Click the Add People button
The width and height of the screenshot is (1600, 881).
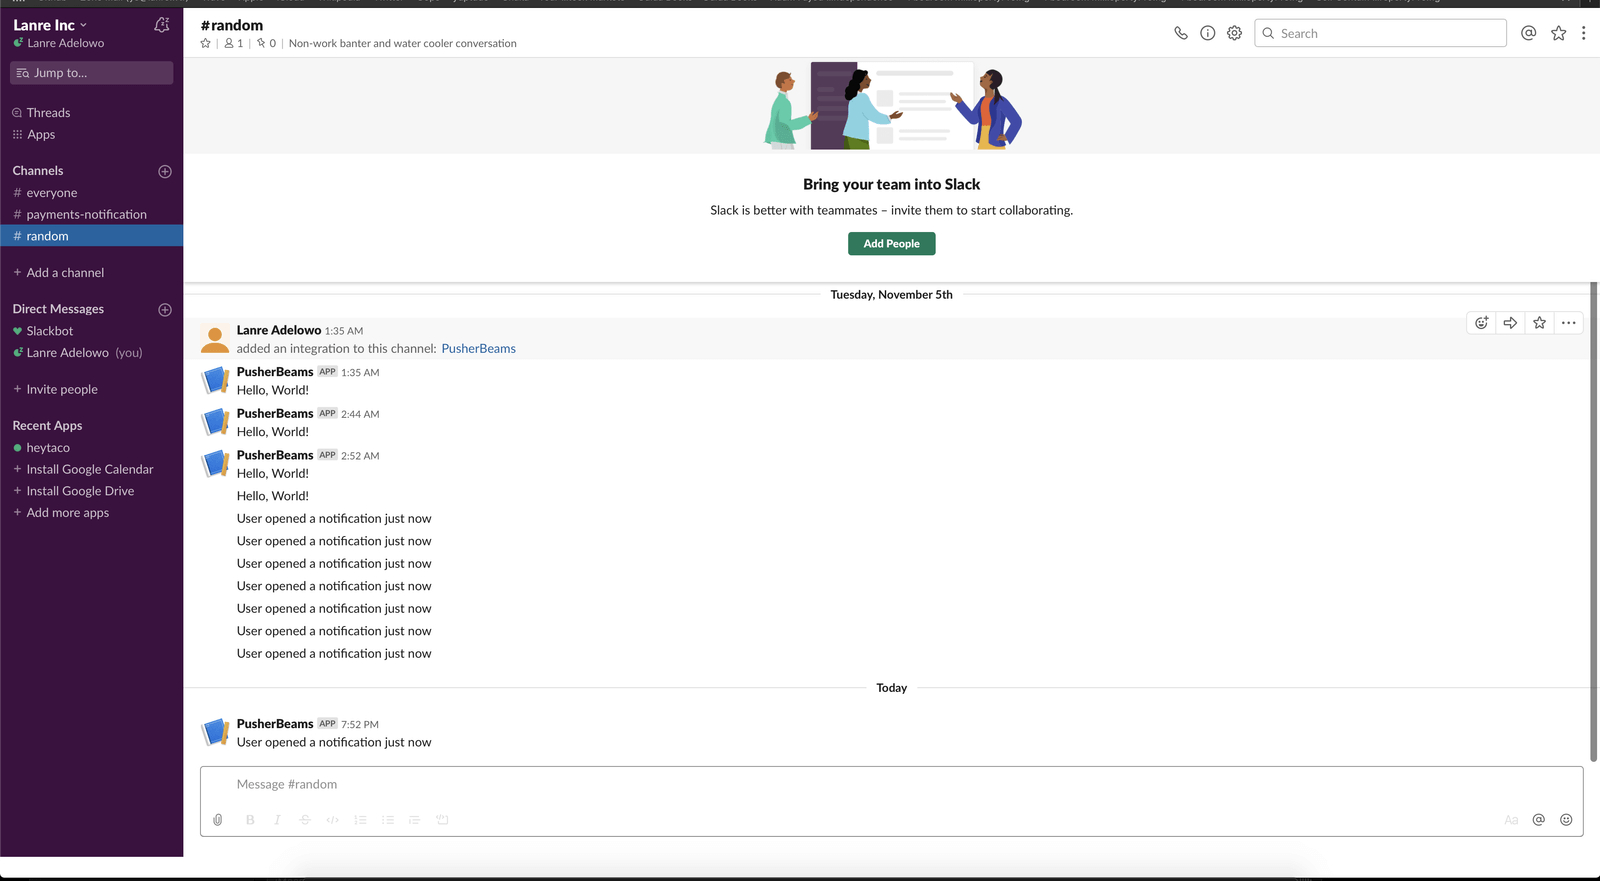(x=892, y=244)
